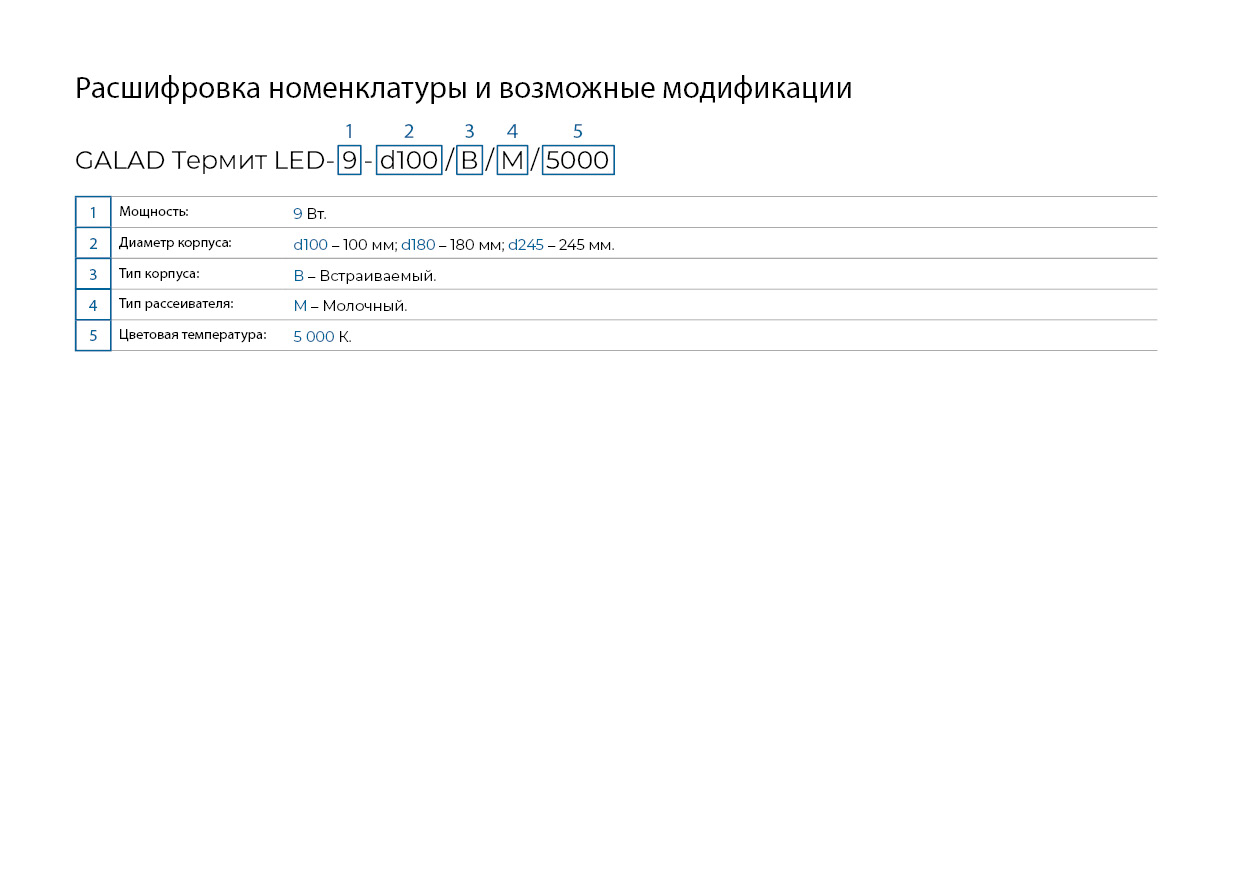1240x886 pixels.
Task: Click the heading "Расшифровка номенклатуры и возможные модификации"
Action: tap(463, 88)
